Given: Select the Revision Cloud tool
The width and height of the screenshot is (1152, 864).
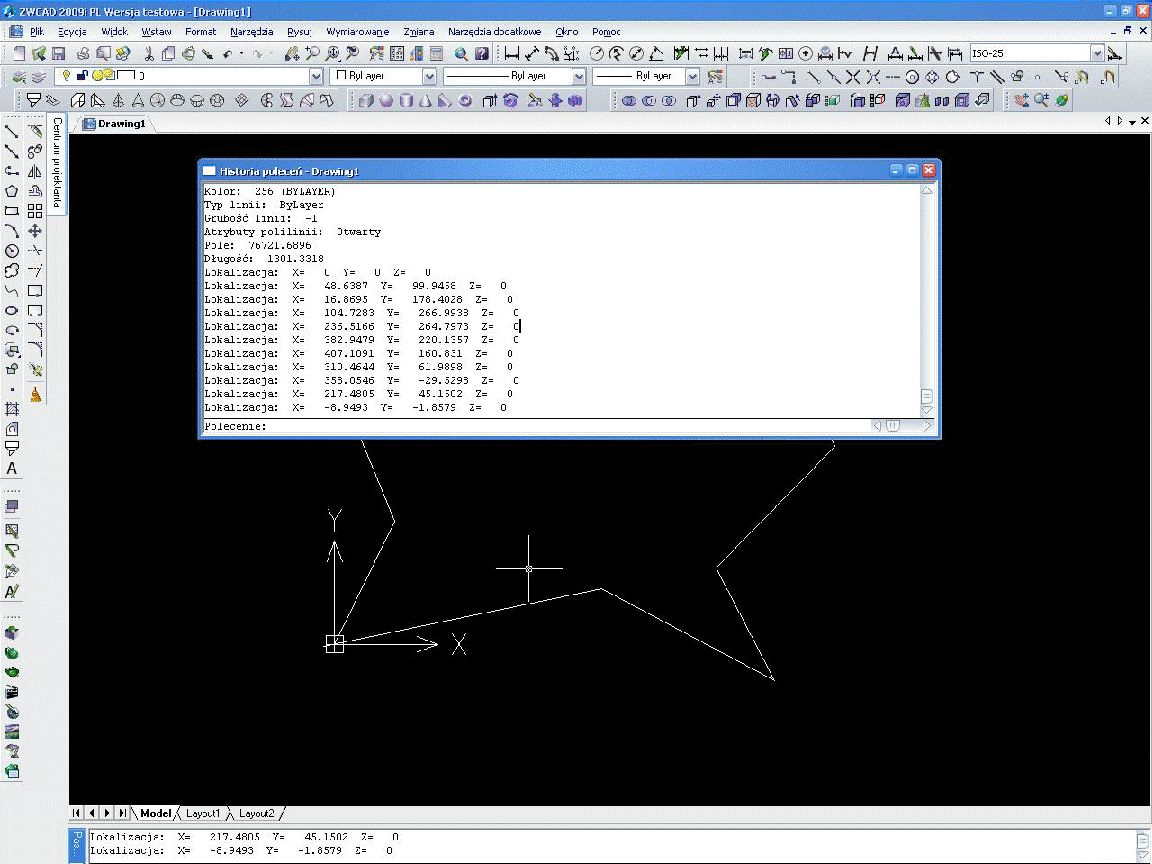Looking at the screenshot, I should tap(12, 270).
